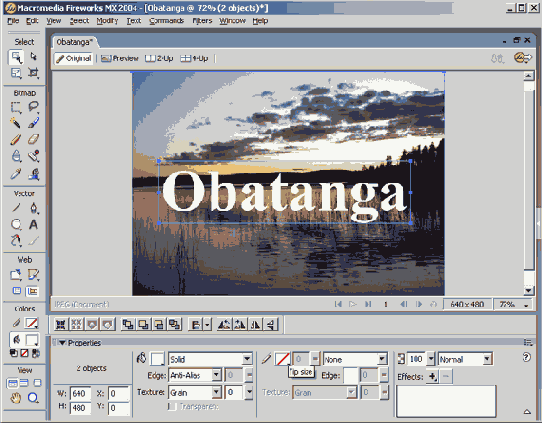Screen dimensions: 542x423
Task: Open the Modify menu
Action: tap(107, 21)
